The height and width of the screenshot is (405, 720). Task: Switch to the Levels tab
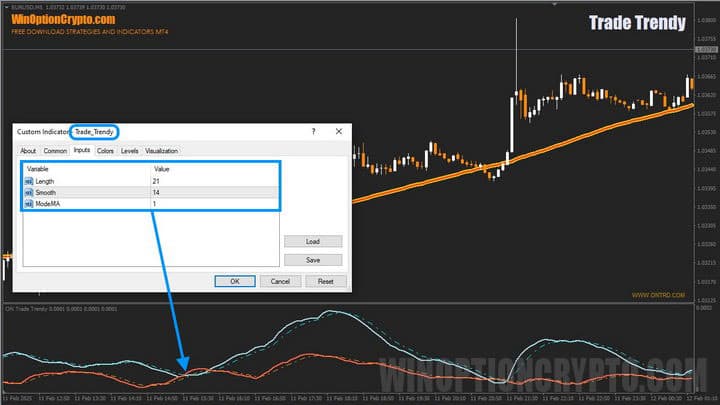pyautogui.click(x=129, y=151)
